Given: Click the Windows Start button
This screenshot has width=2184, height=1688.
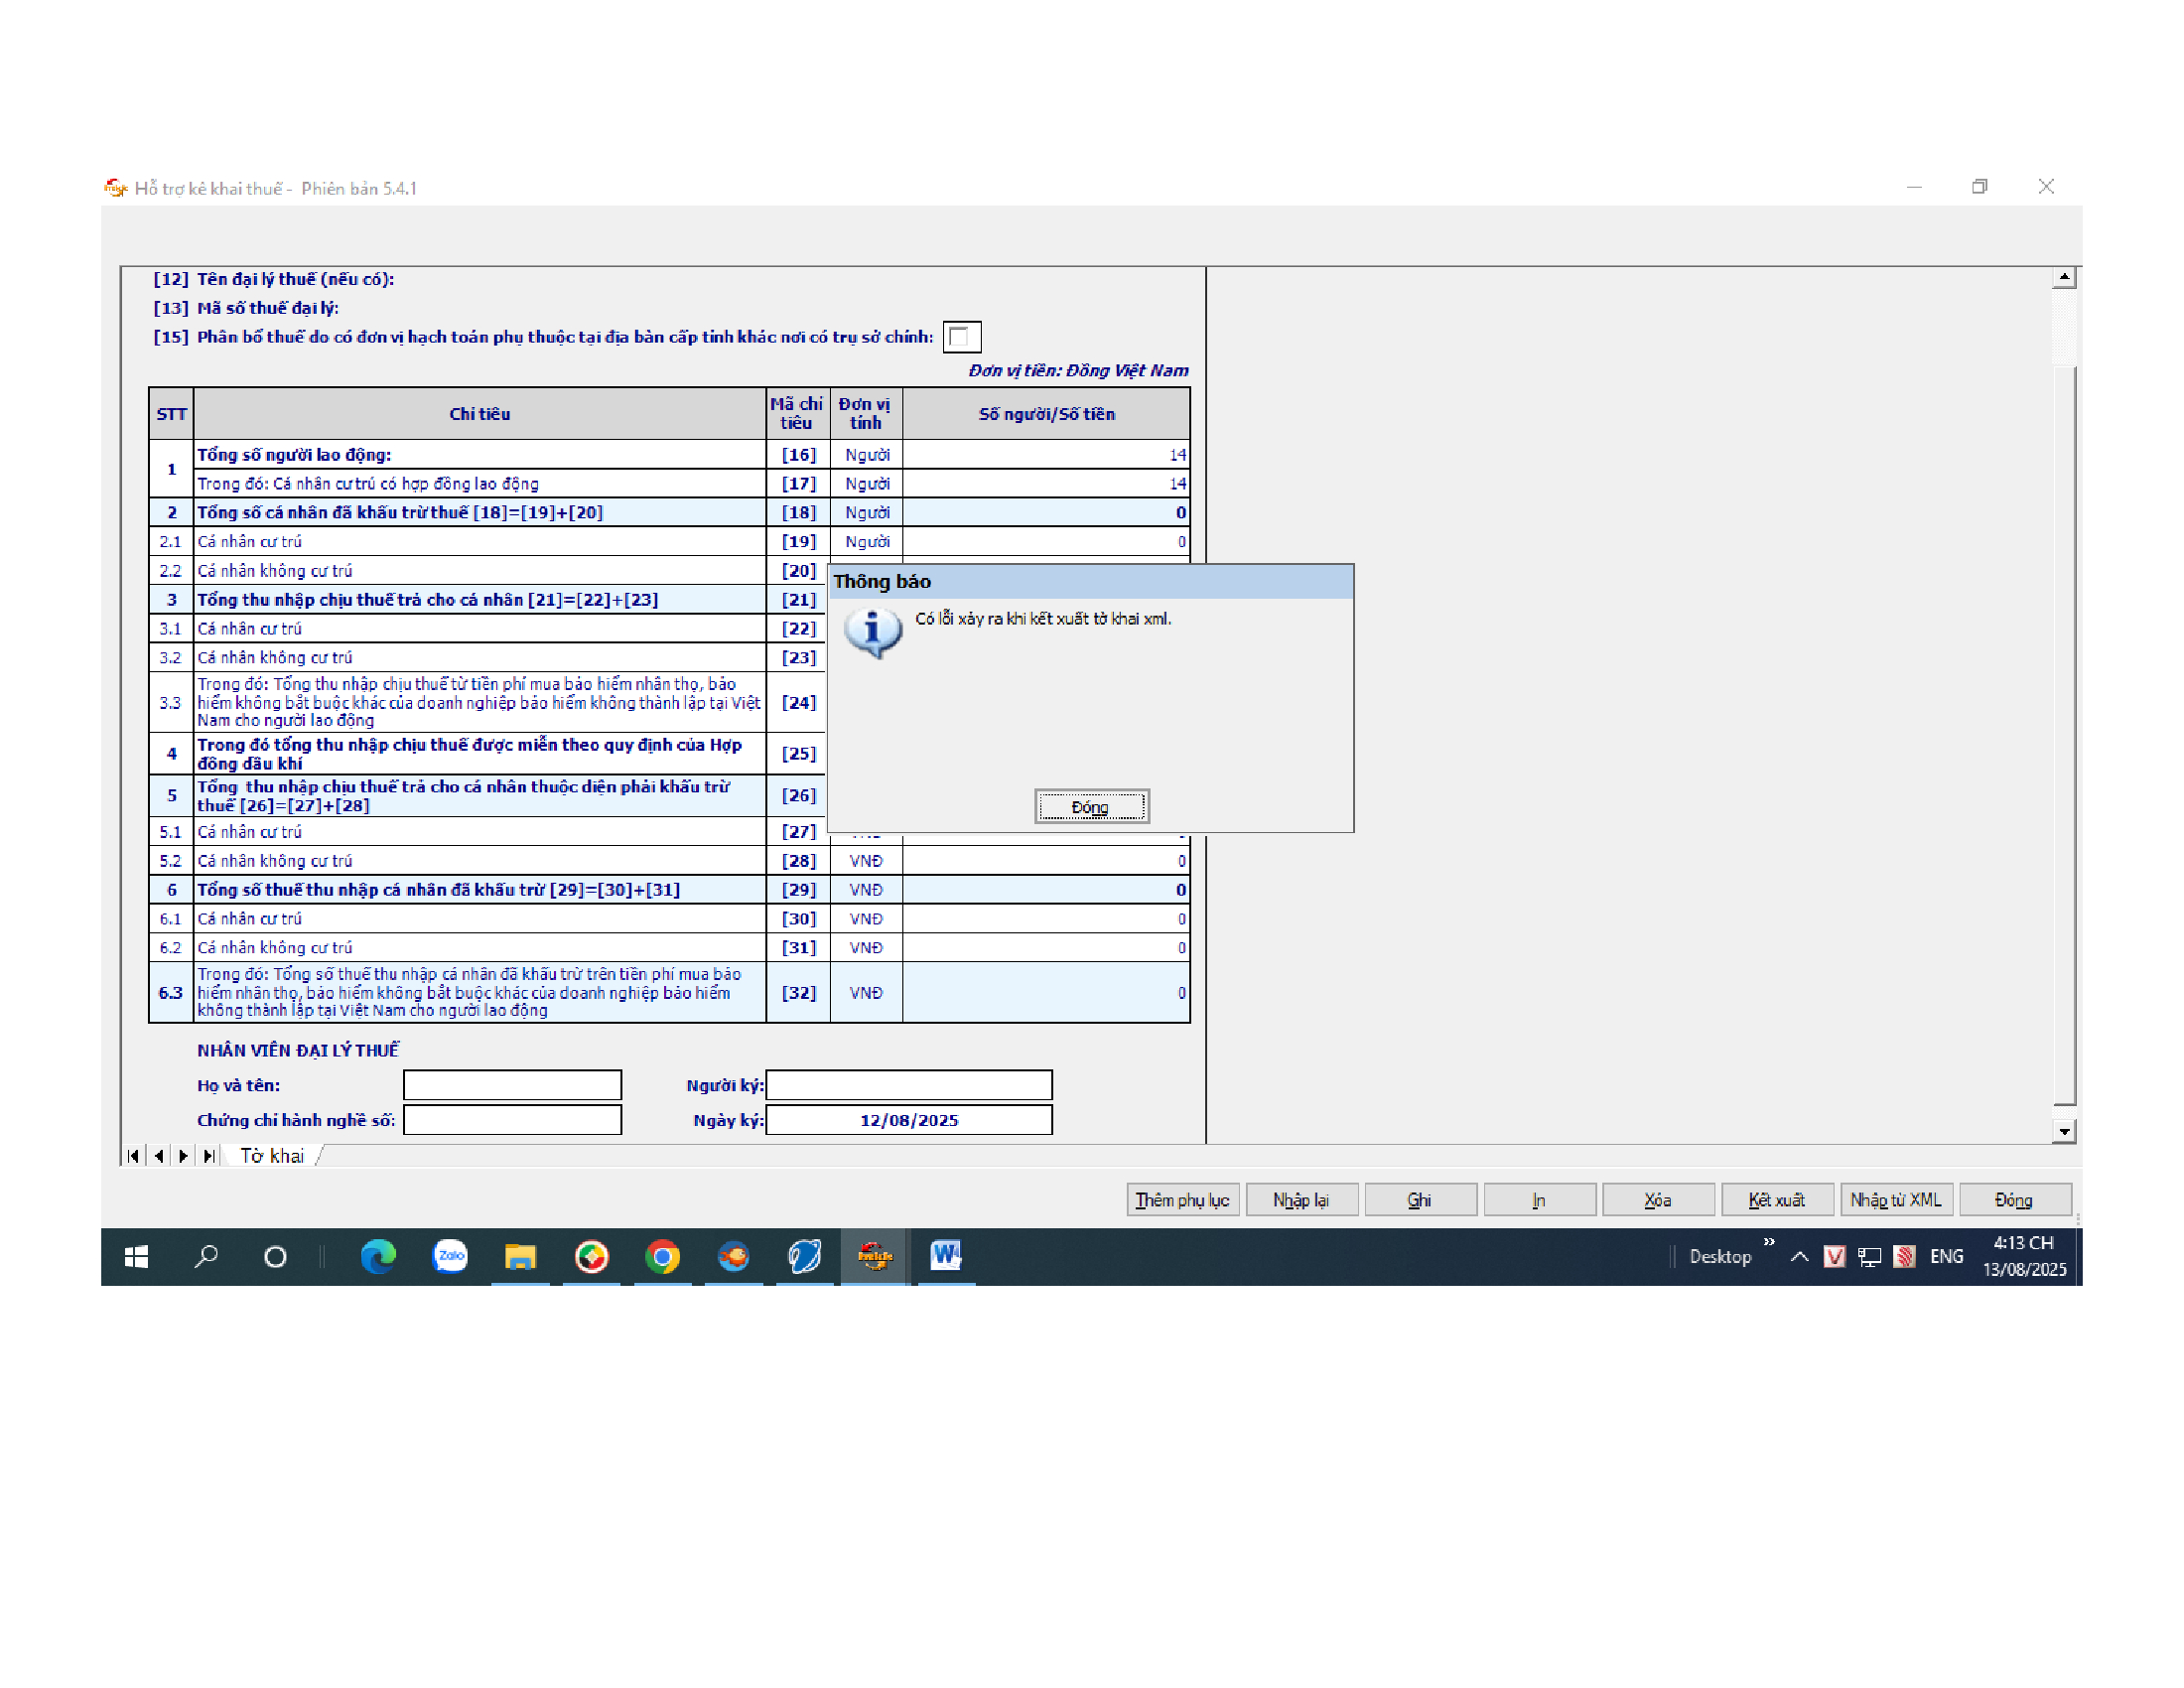Looking at the screenshot, I should [137, 1256].
